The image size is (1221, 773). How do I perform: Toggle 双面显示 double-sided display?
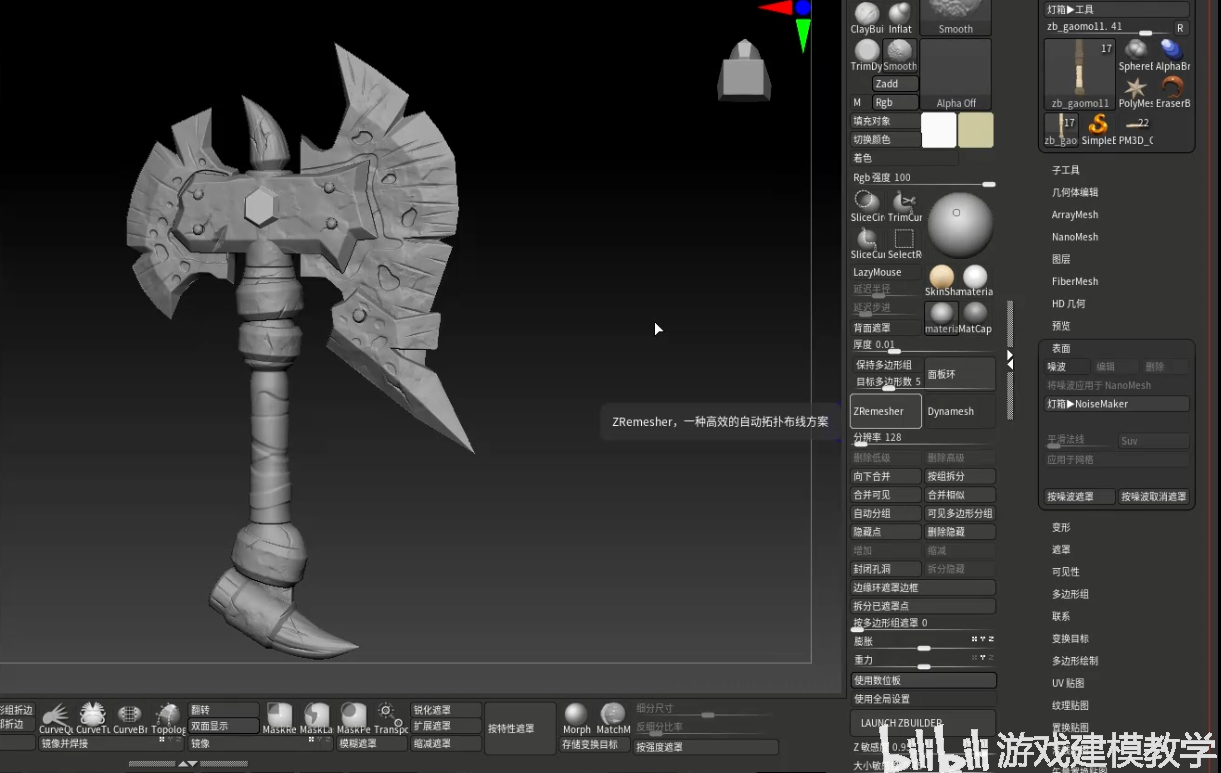[x=224, y=726]
